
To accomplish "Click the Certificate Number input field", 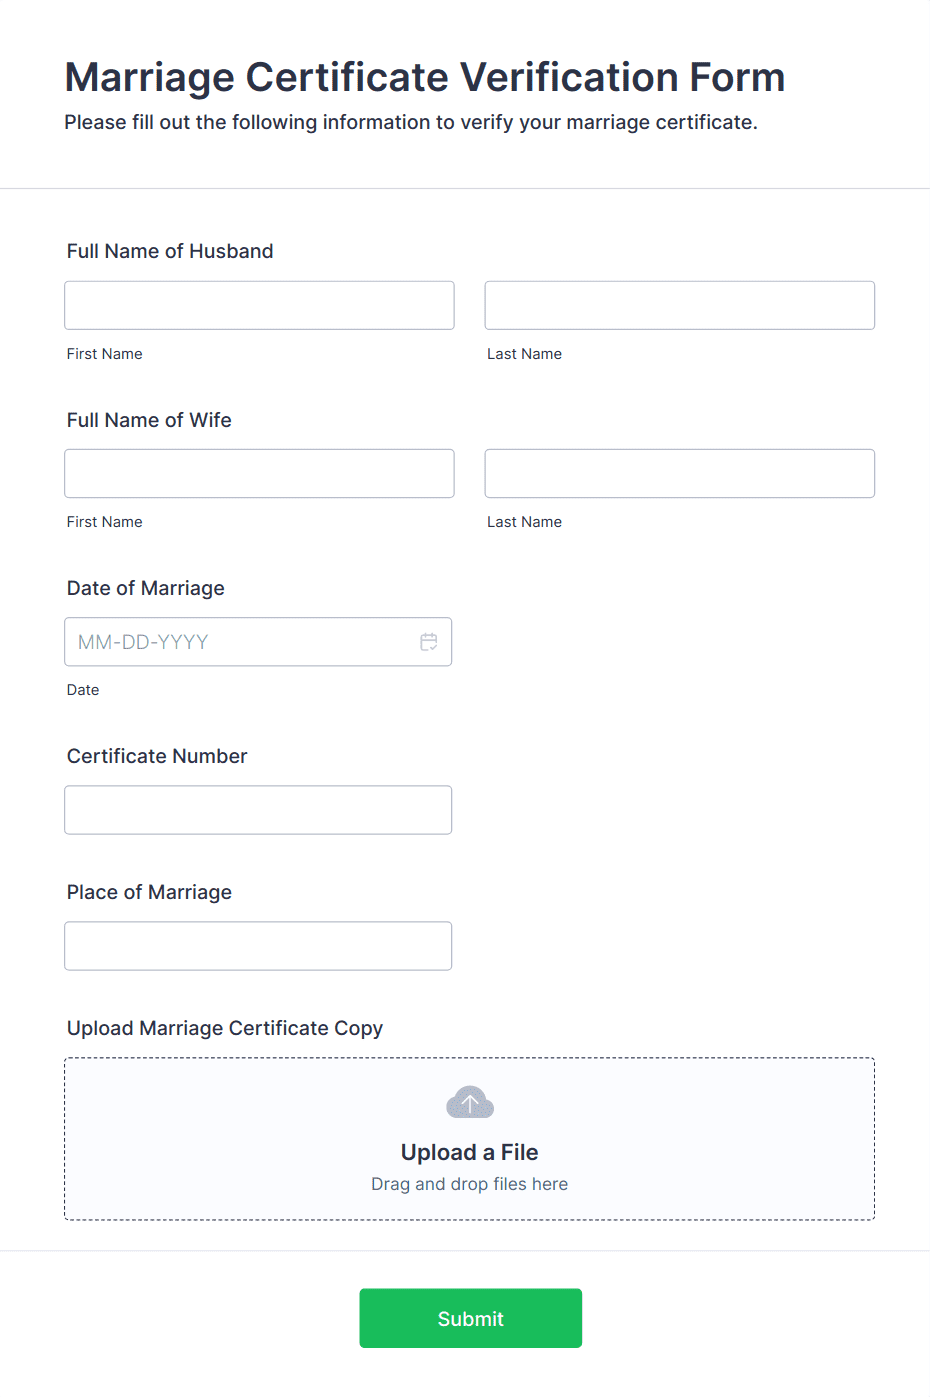I will coord(258,810).
